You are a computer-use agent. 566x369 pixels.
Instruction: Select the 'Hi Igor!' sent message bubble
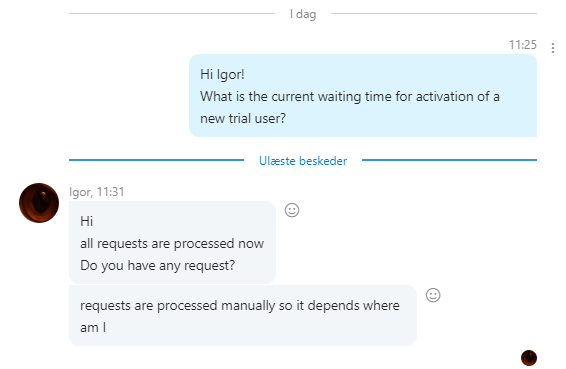(363, 96)
